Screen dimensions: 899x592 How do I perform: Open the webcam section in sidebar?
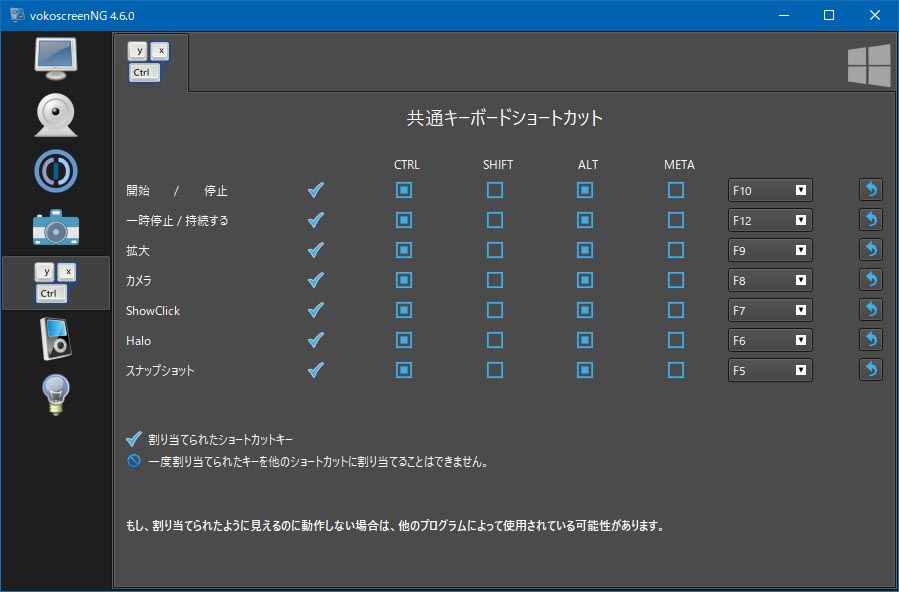coord(56,116)
